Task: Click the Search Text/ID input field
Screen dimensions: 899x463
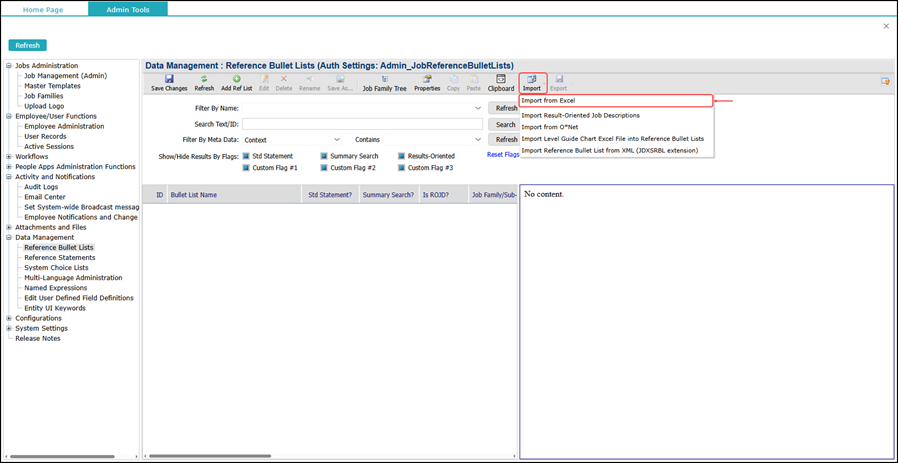Action: [x=362, y=124]
